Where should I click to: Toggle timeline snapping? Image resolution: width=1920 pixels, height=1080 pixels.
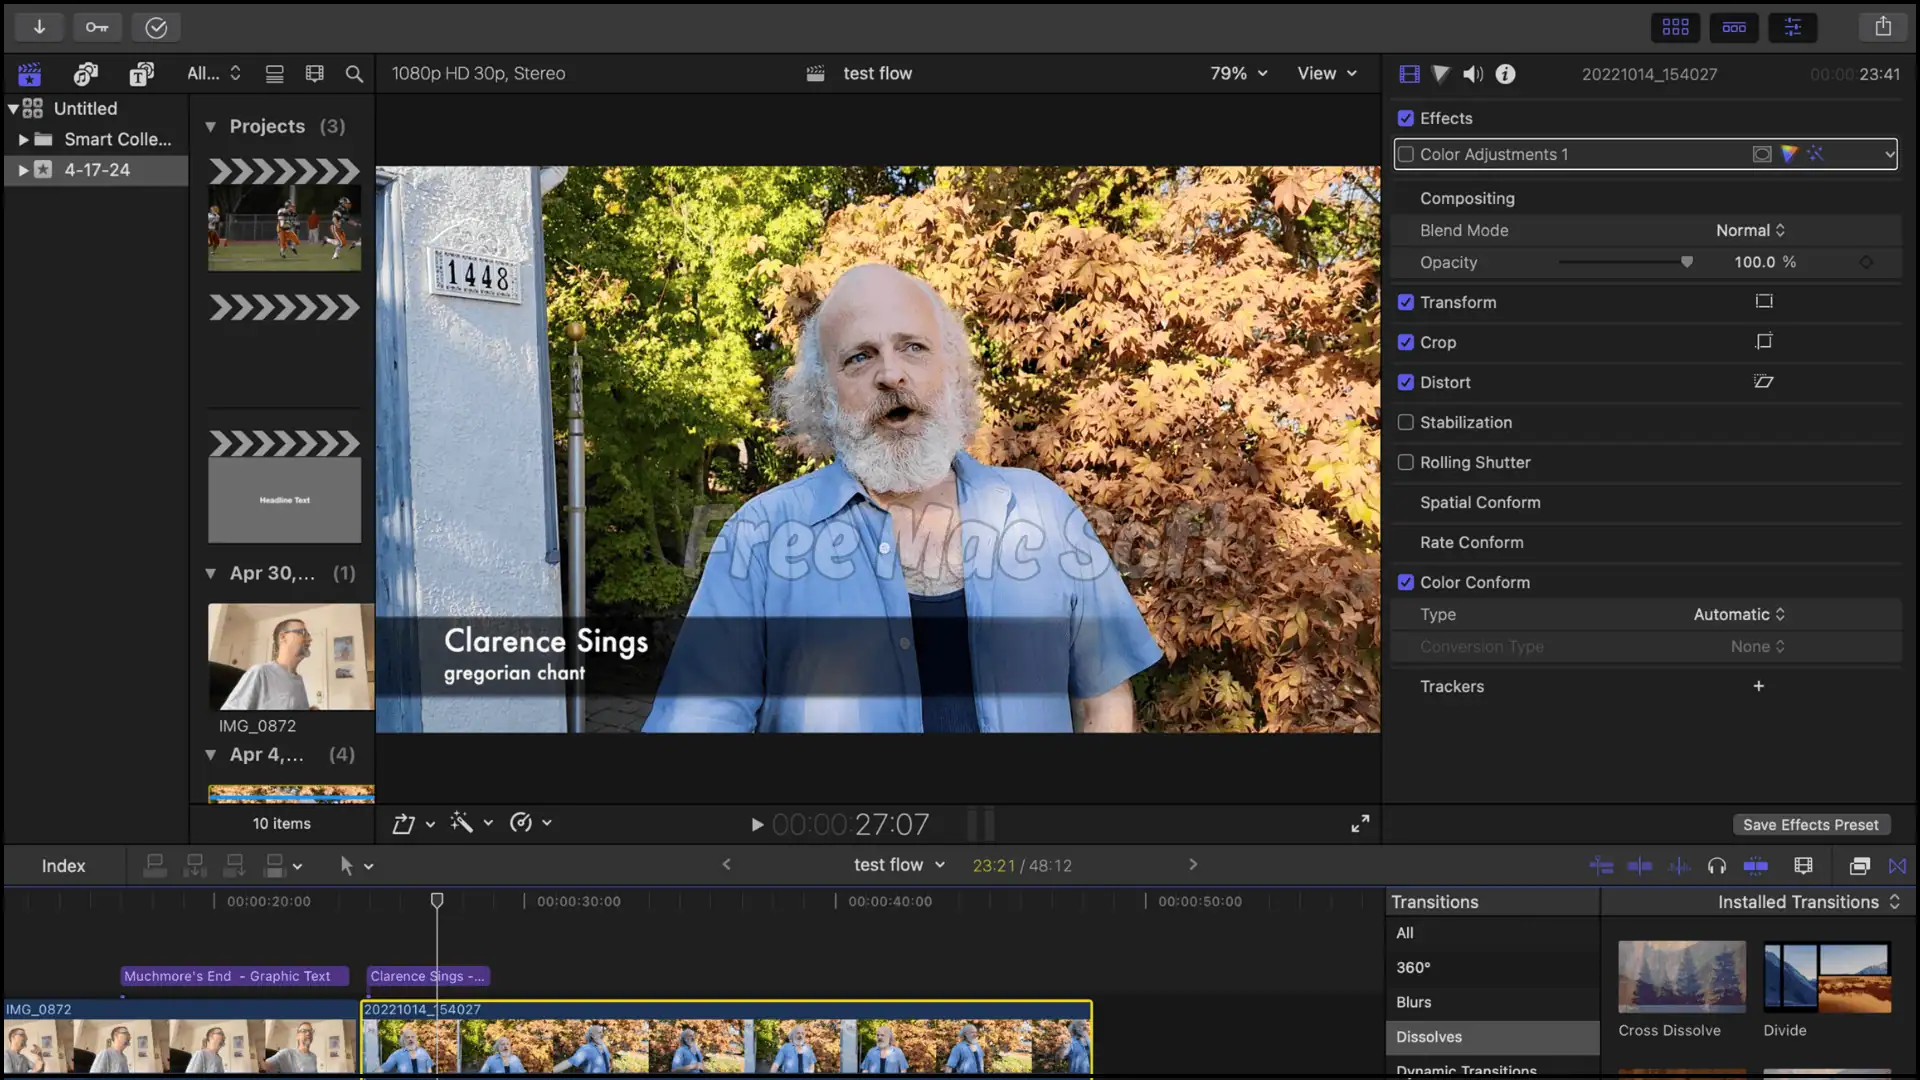coord(1898,866)
